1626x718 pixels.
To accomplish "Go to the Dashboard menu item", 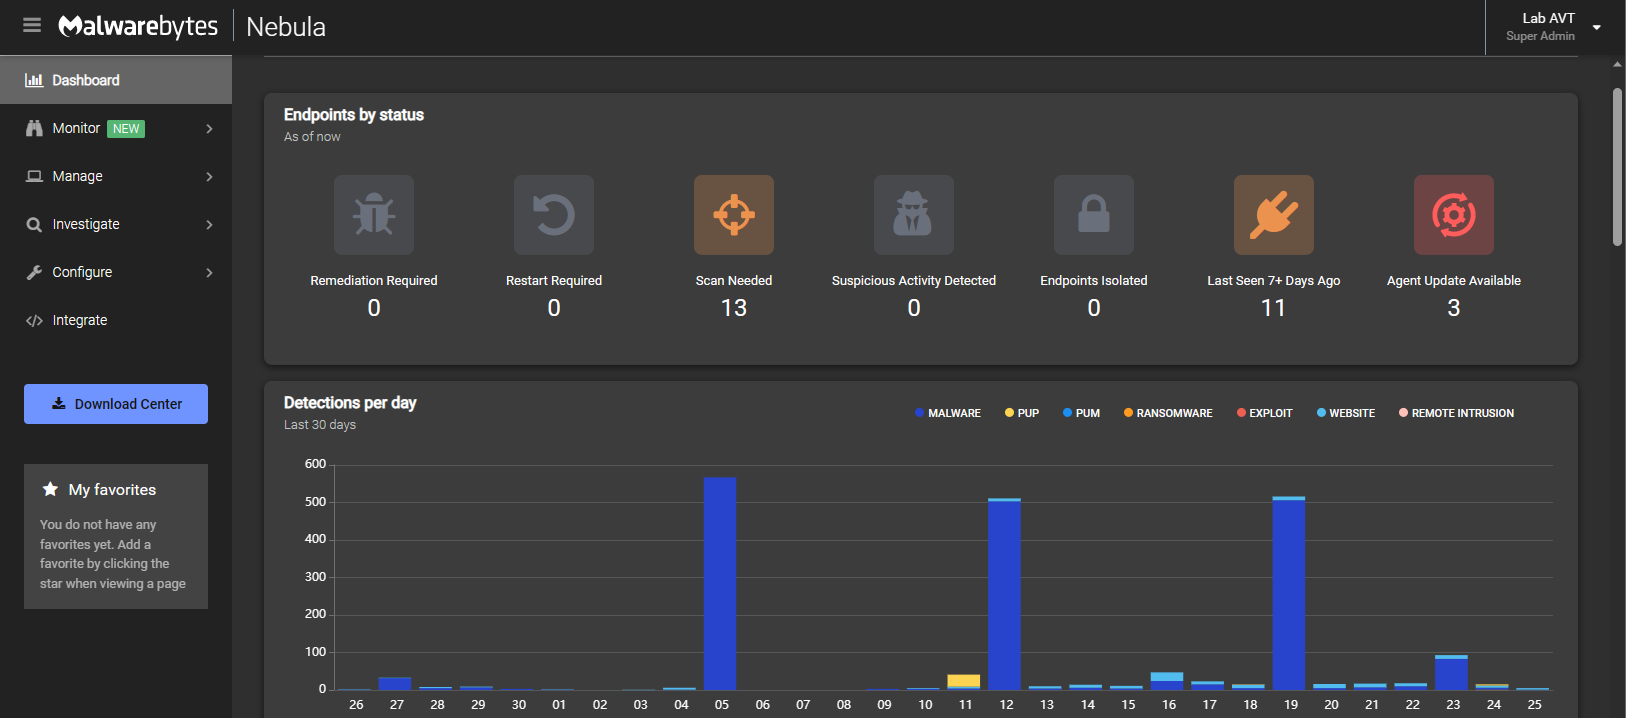I will [86, 80].
